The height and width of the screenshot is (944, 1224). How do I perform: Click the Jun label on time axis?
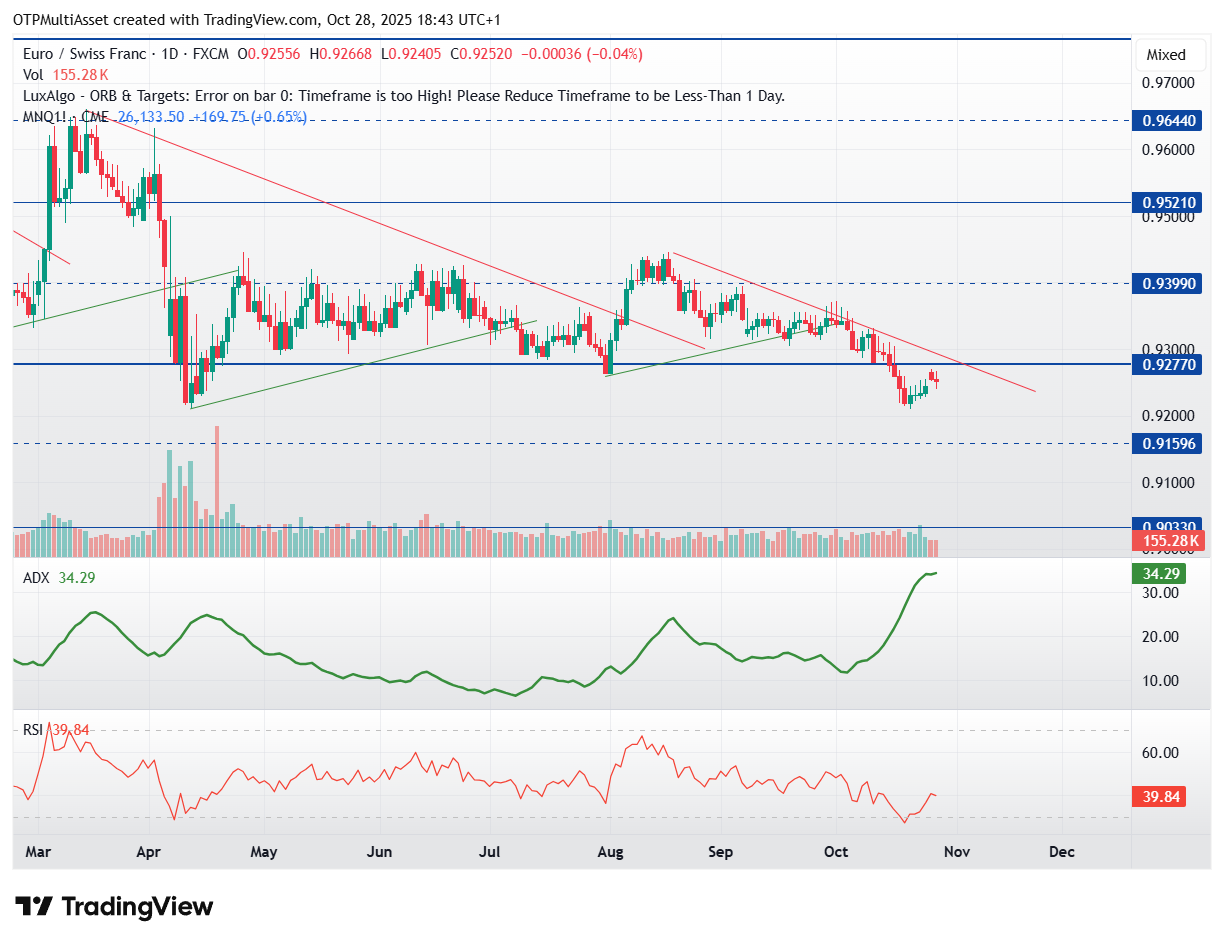tap(379, 852)
